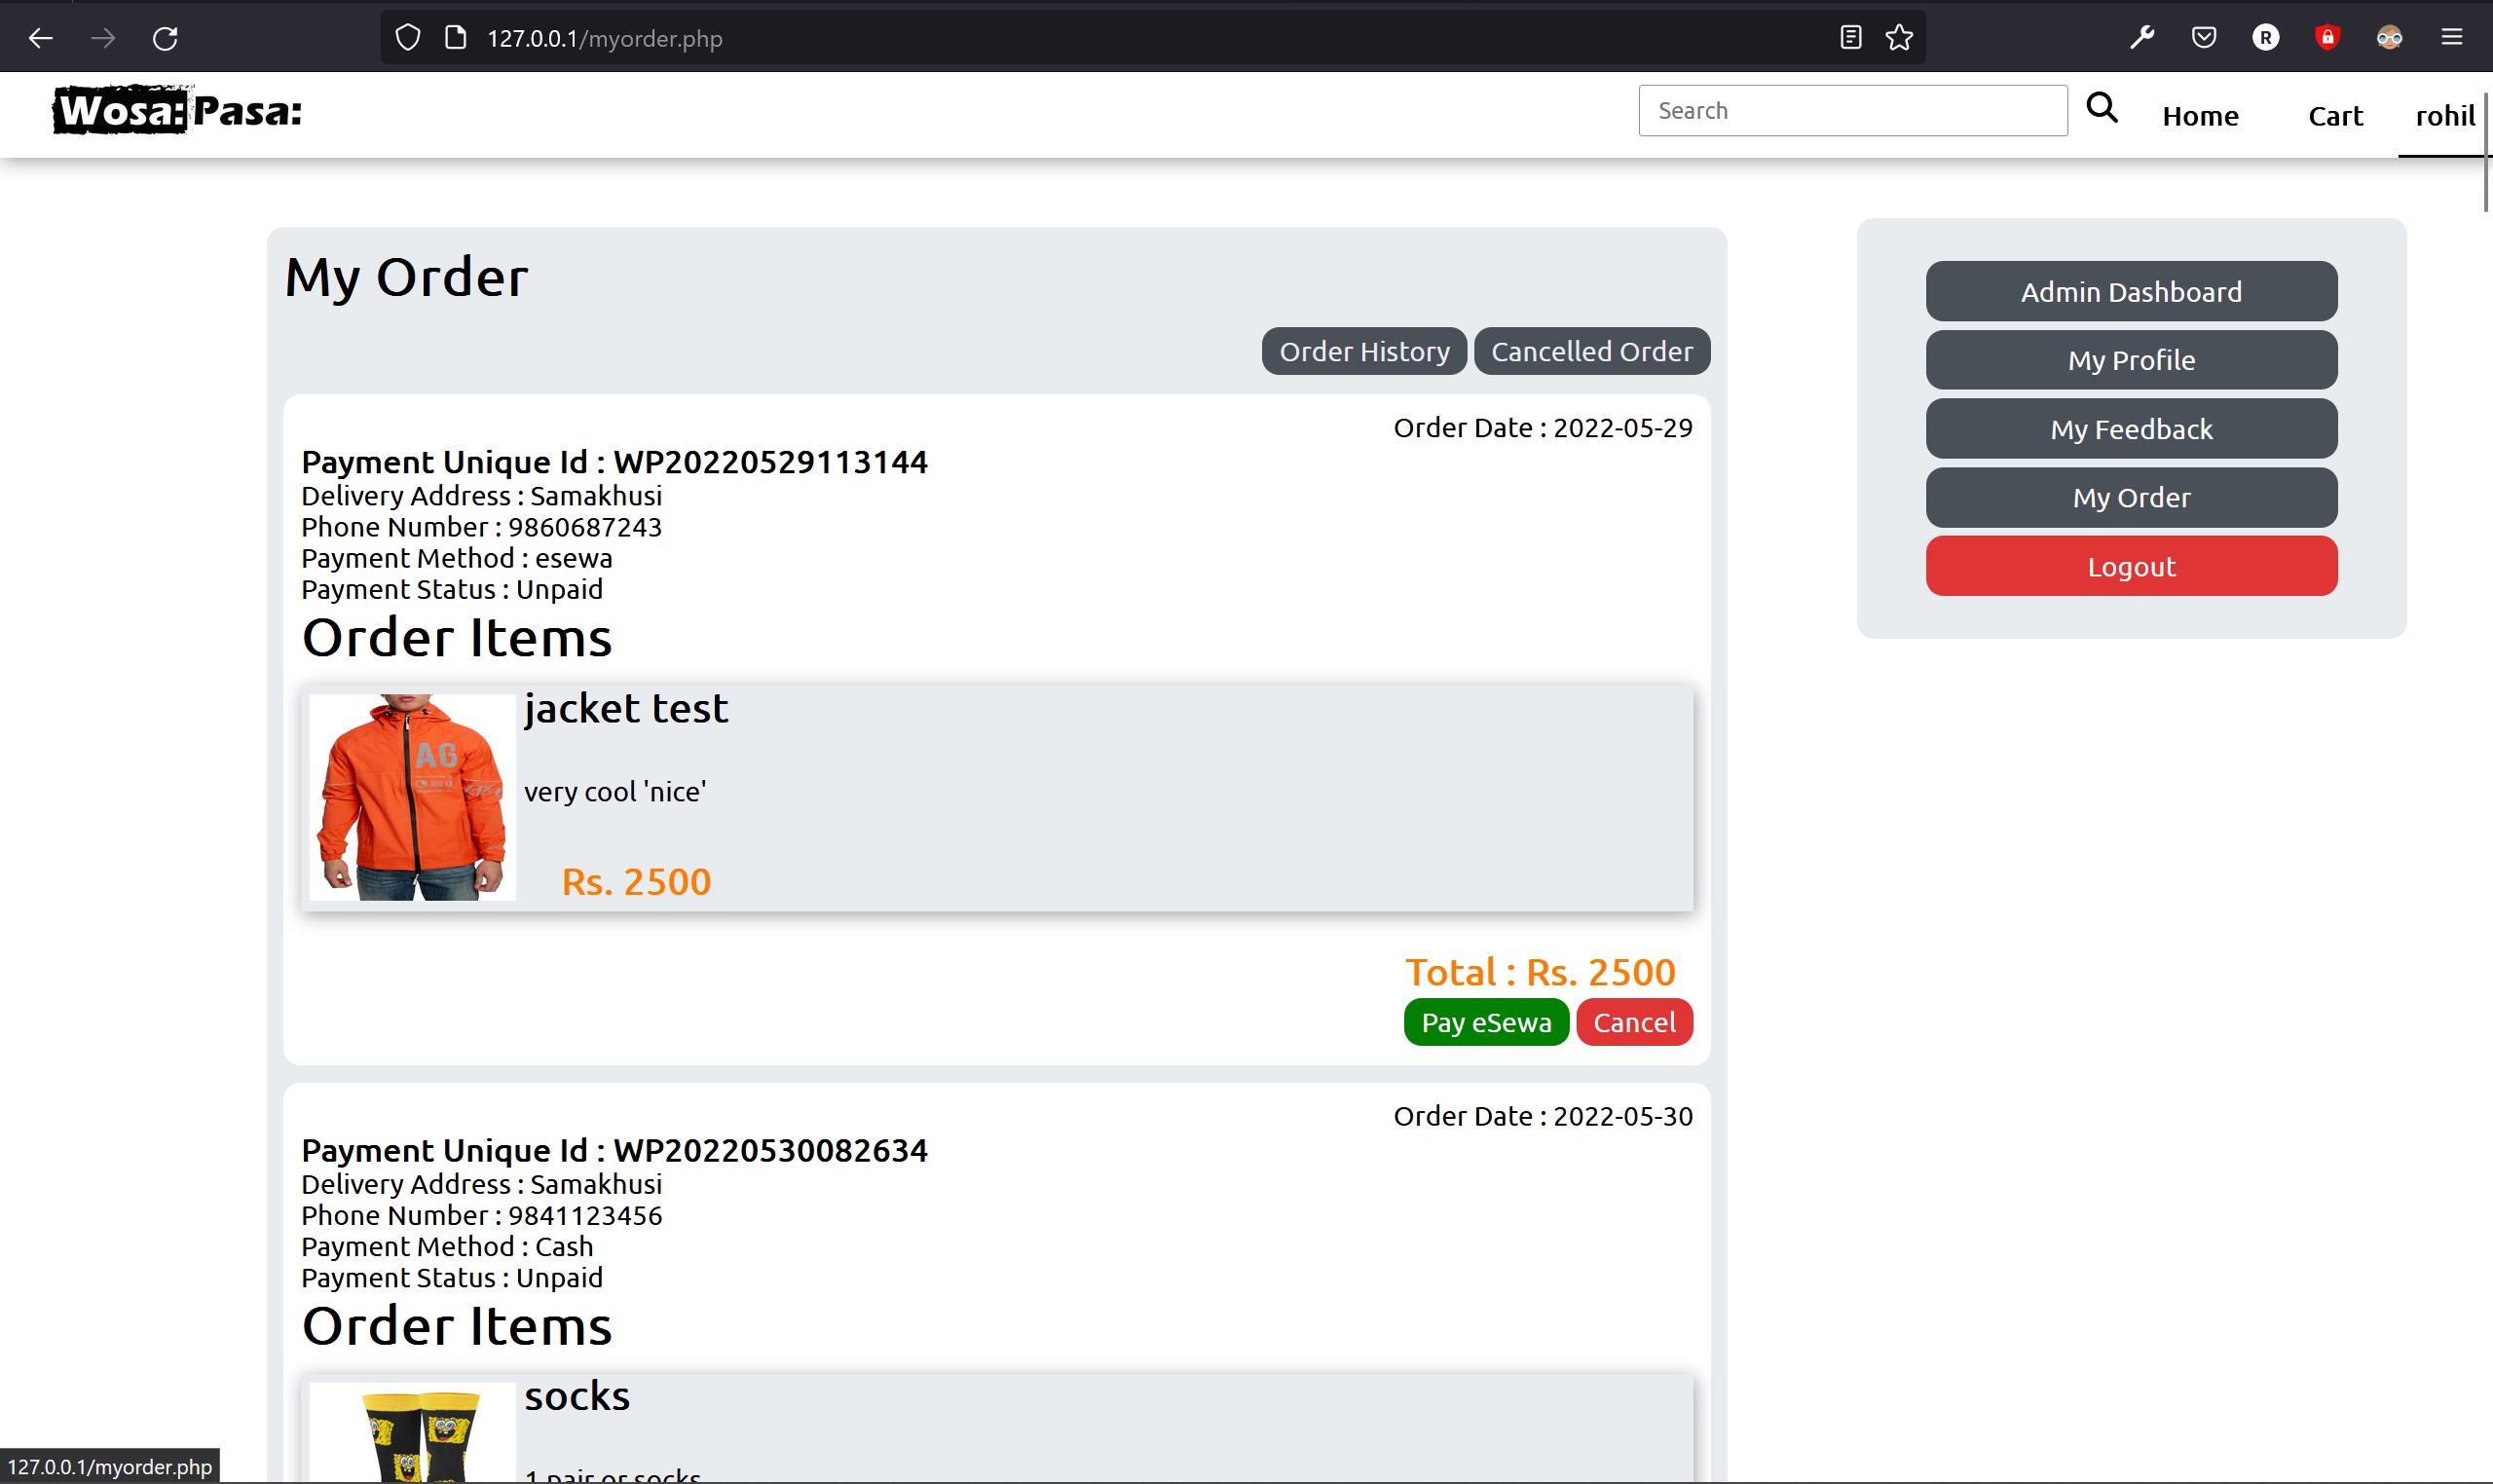Click the red lock extension icon

click(x=2327, y=38)
